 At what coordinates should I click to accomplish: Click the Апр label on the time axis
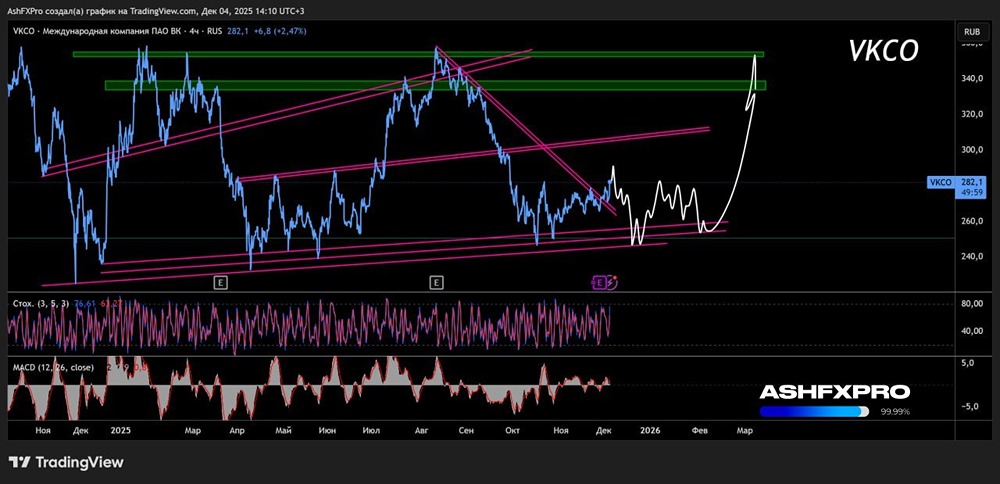[237, 431]
